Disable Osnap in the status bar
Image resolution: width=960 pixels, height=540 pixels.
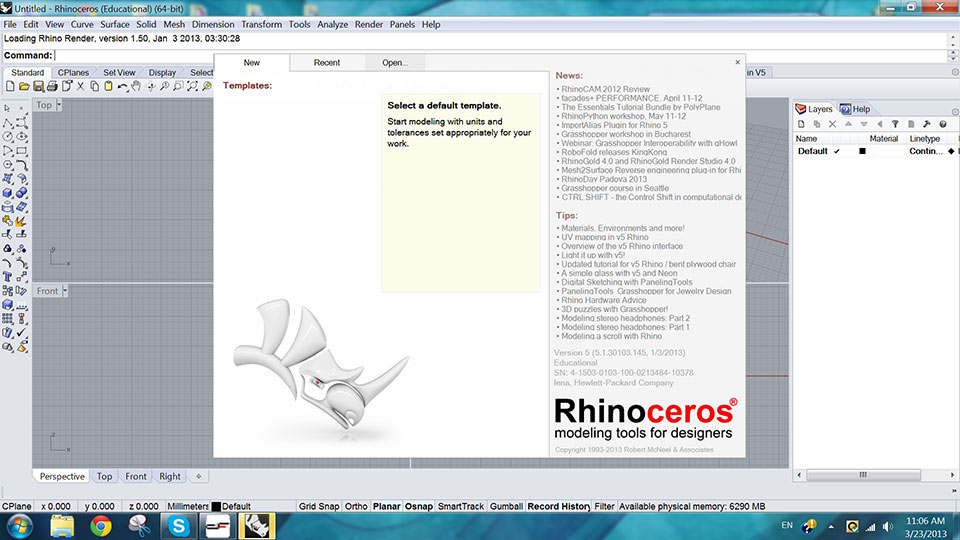click(x=418, y=507)
